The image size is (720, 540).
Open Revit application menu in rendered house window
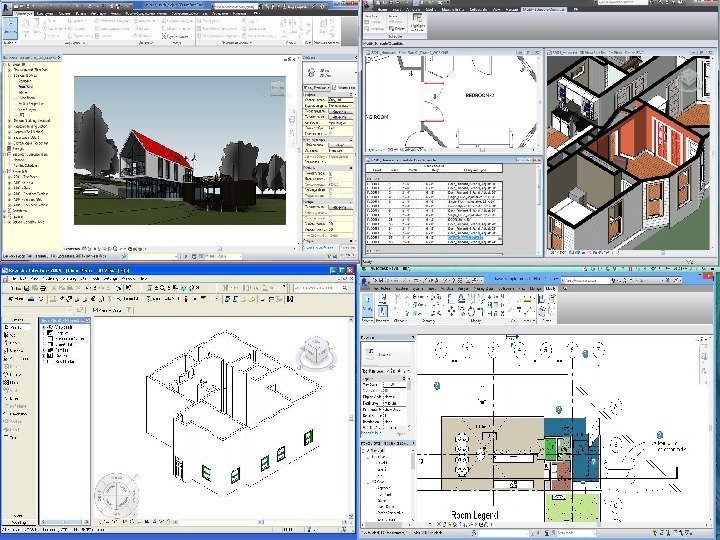[x=6, y=6]
